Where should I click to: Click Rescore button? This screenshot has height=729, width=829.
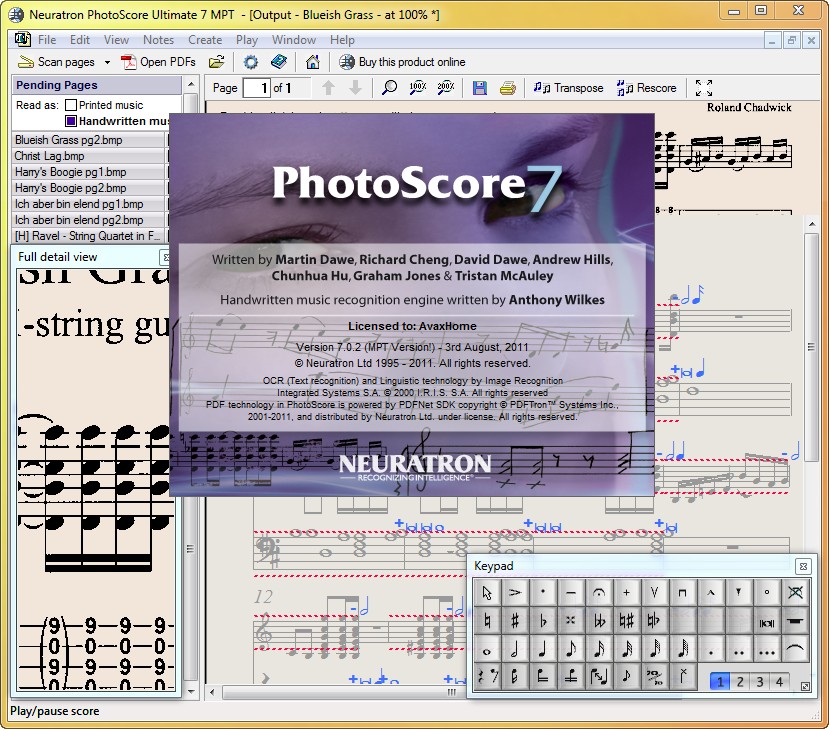tap(646, 88)
